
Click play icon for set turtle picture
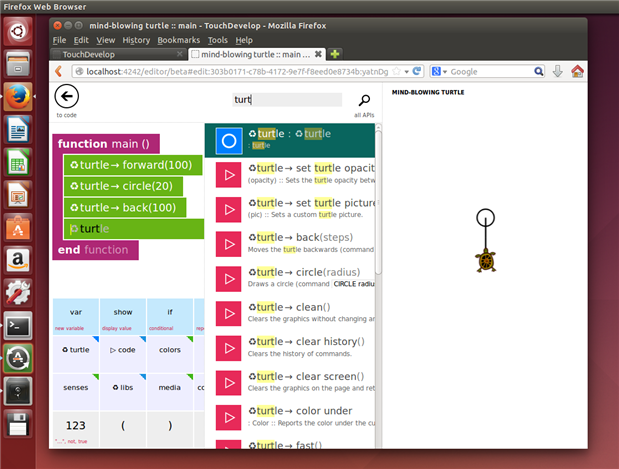[228, 210]
